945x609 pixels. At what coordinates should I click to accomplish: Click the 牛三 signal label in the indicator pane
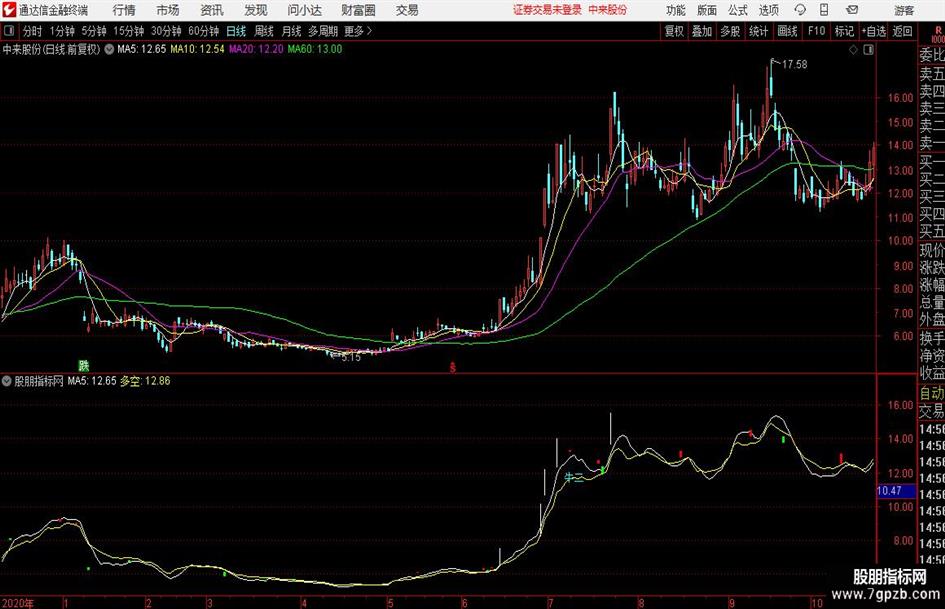(574, 478)
